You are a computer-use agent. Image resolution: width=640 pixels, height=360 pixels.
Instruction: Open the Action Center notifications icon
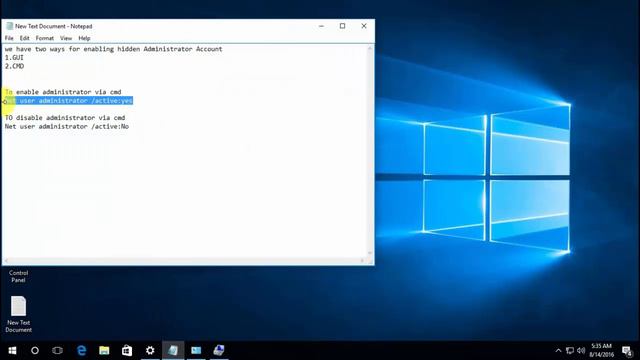pos(627,350)
